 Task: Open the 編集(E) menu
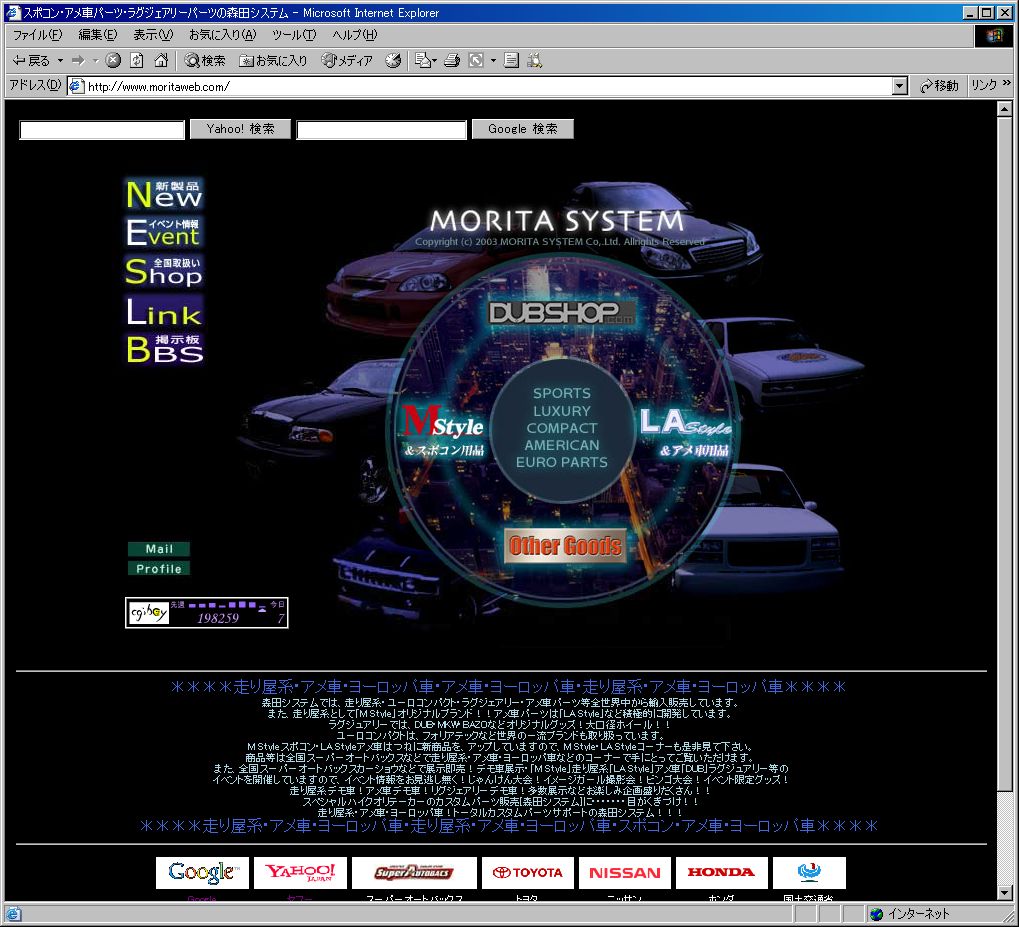point(97,34)
